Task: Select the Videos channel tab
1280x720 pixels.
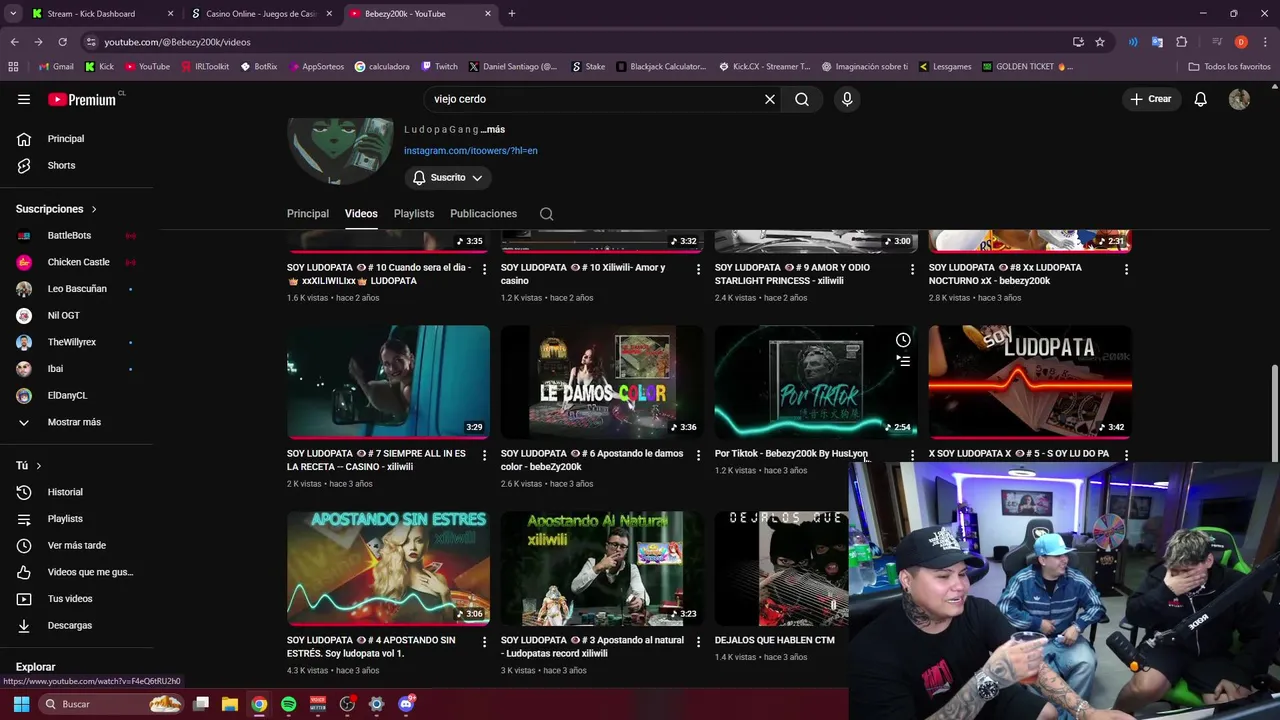Action: [361, 214]
